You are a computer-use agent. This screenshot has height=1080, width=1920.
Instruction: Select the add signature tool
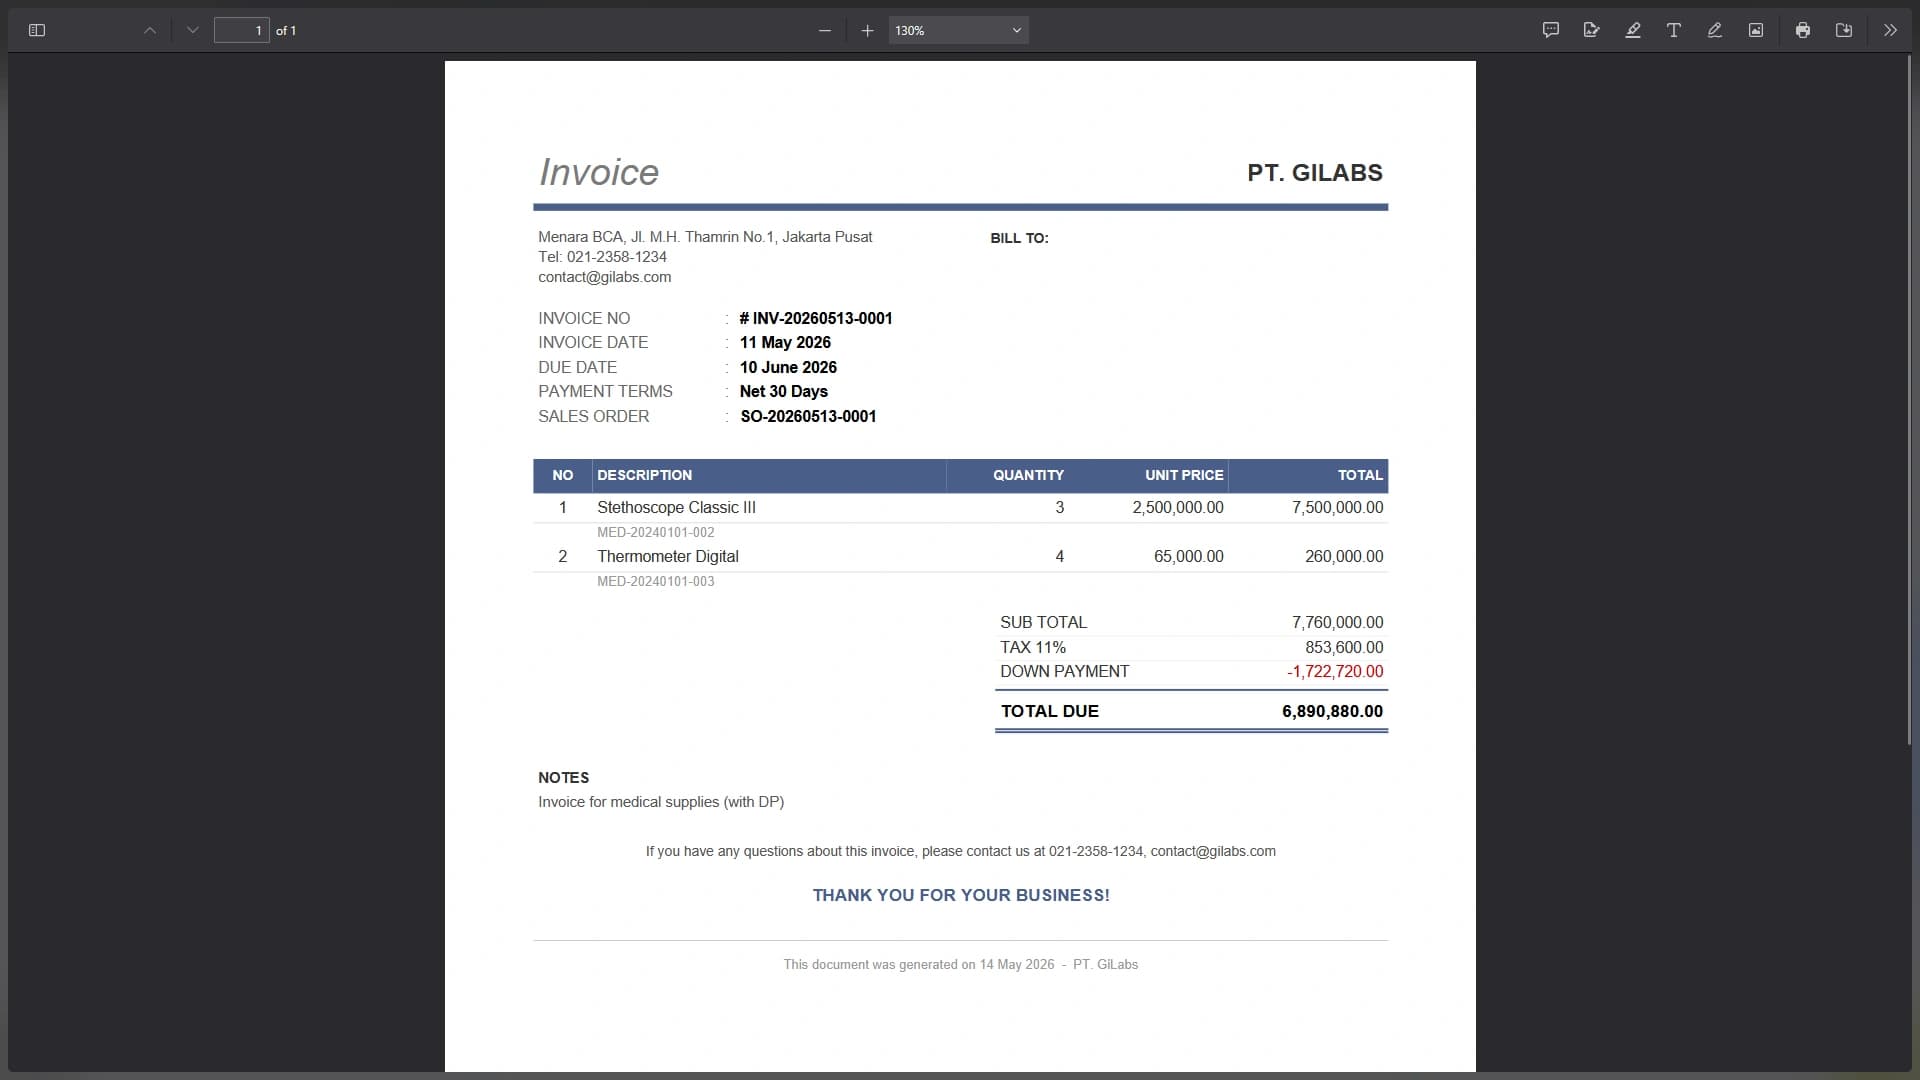click(1592, 30)
